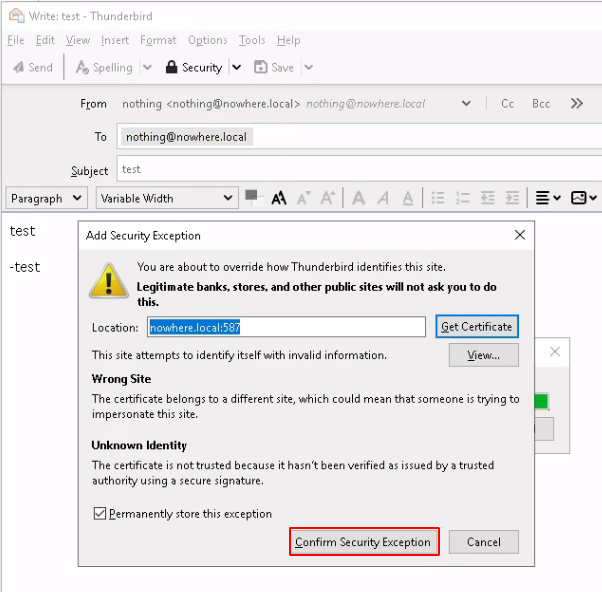Click the To recipient pill nothing@nowhere.local
The image size is (602, 592).
pyautogui.click(x=187, y=137)
